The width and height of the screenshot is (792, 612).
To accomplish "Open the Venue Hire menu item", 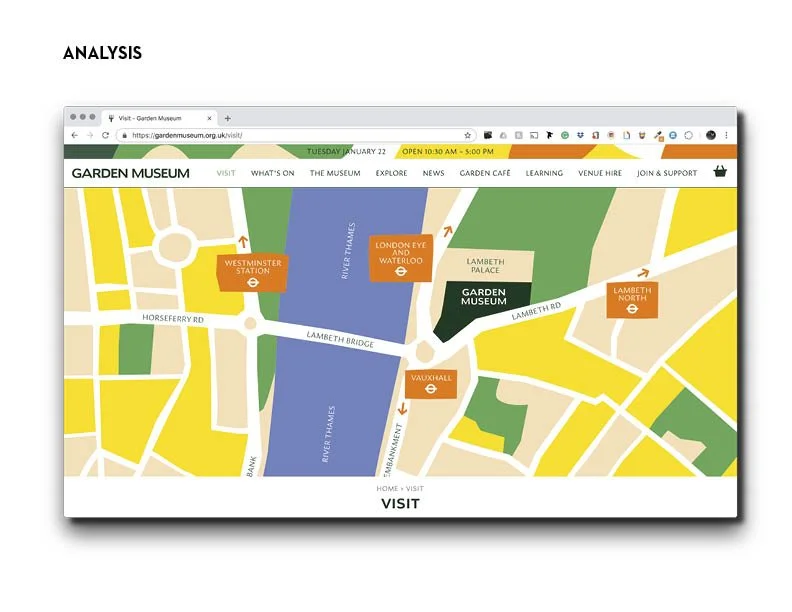I will (x=600, y=173).
